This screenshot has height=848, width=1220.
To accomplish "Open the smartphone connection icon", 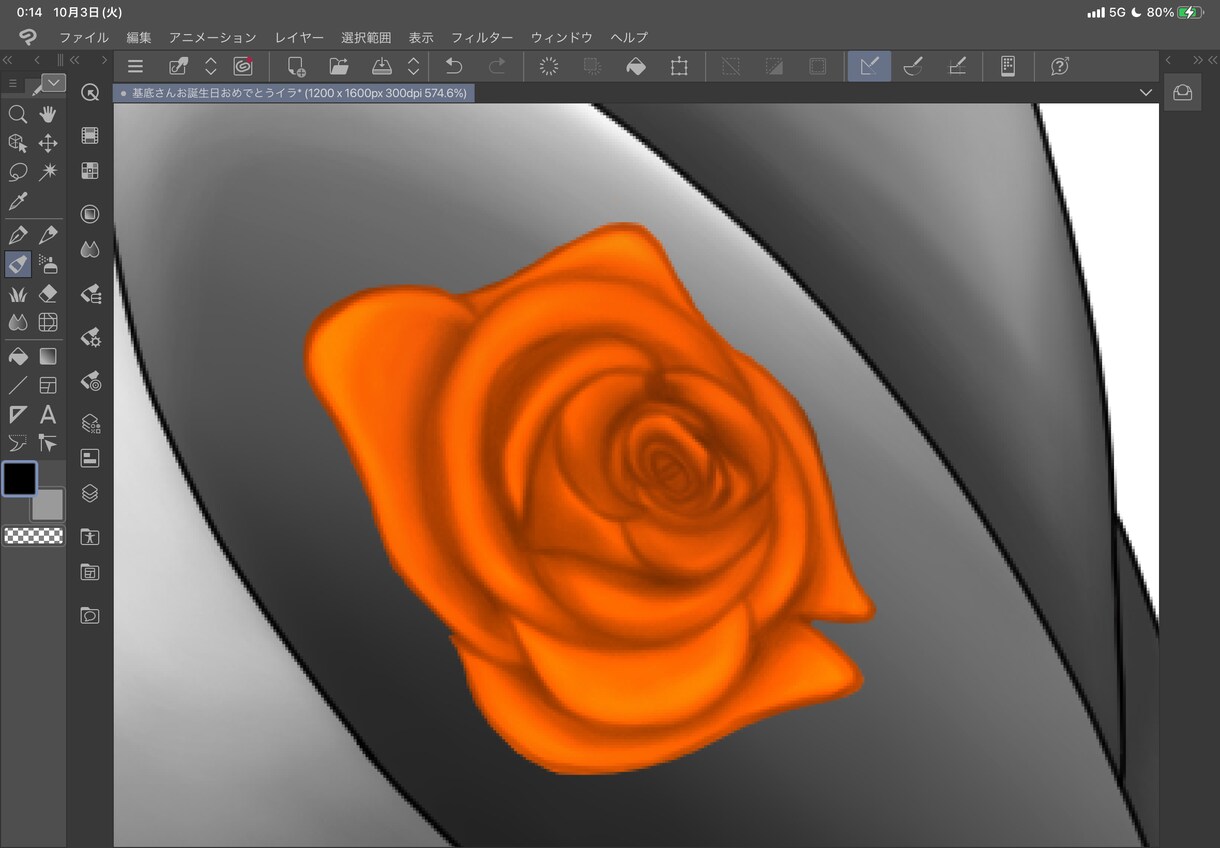I will 1008,66.
